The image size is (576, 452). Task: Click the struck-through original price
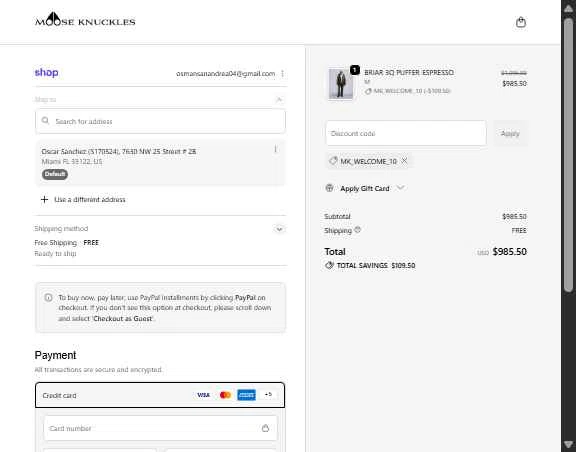514,73
